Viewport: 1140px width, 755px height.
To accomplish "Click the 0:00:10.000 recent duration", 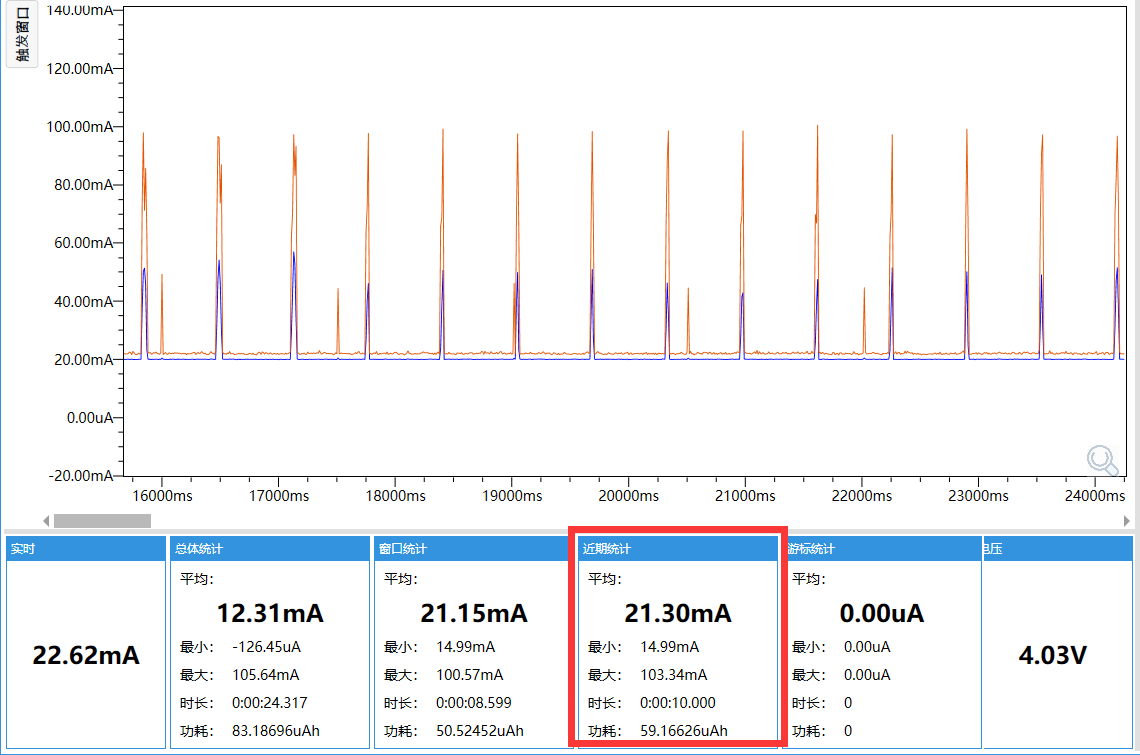I will pos(678,703).
